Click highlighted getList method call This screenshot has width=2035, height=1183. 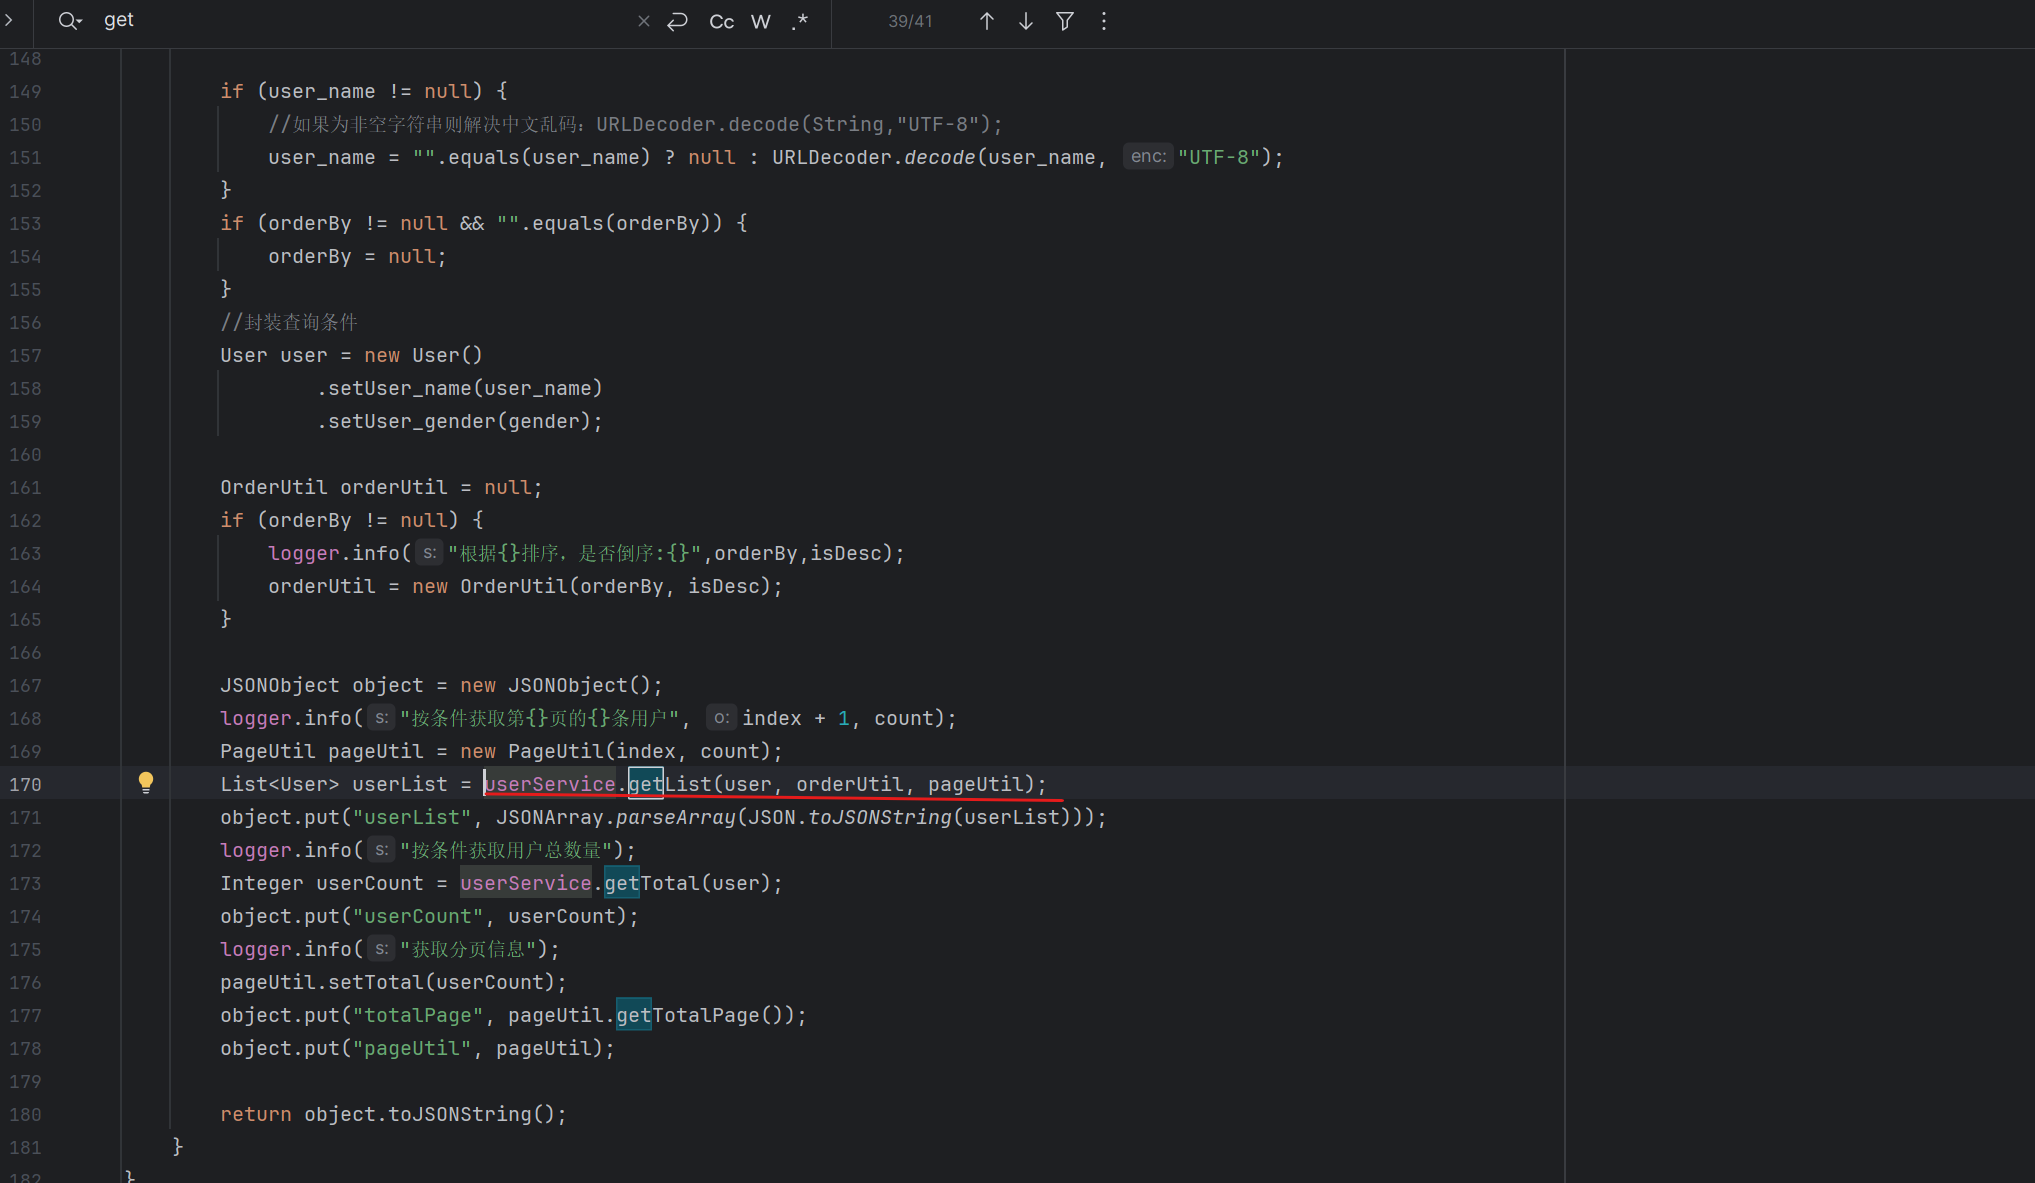669,784
